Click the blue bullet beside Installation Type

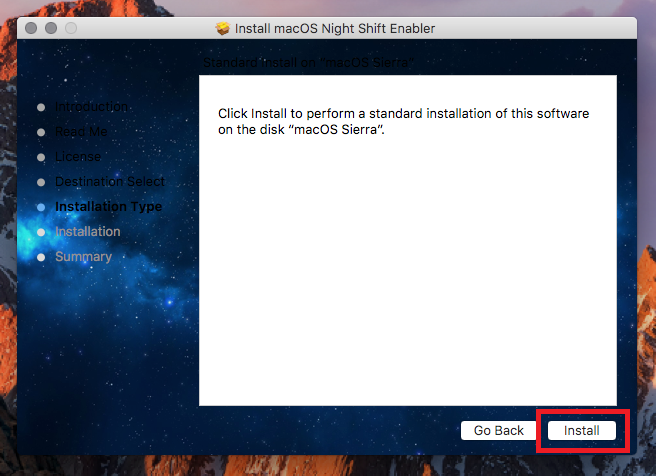click(x=41, y=207)
